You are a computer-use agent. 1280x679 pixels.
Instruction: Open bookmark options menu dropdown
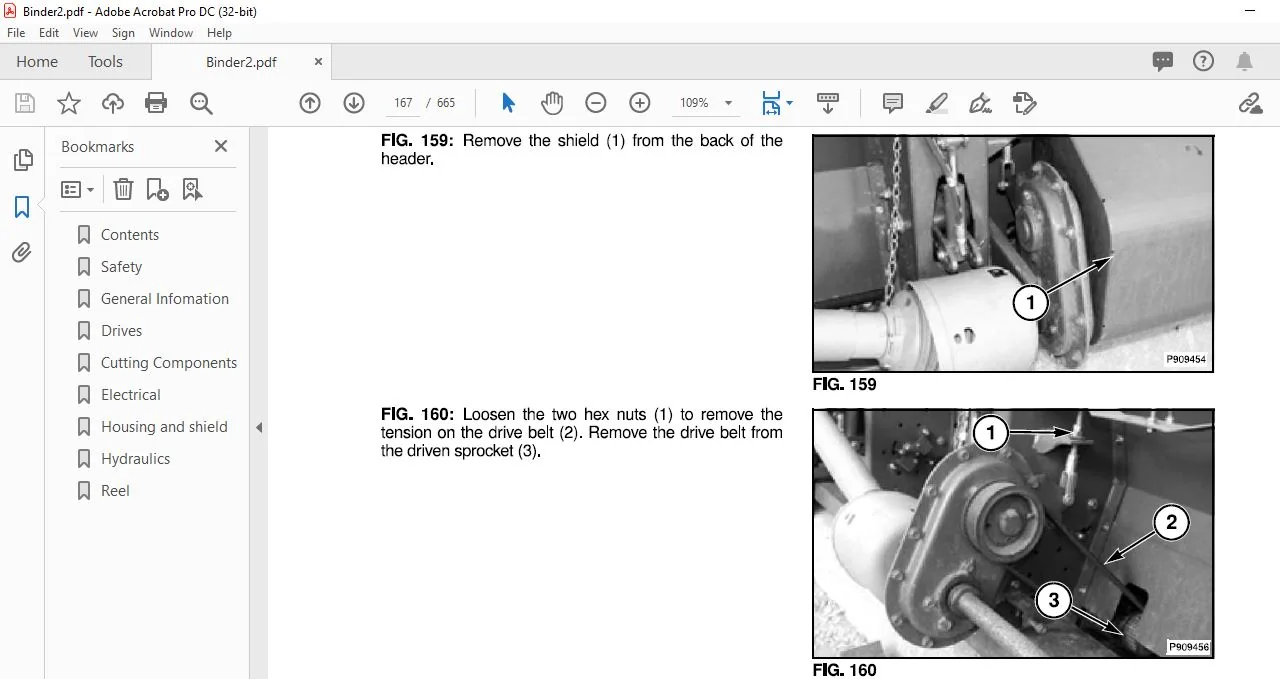(x=78, y=189)
